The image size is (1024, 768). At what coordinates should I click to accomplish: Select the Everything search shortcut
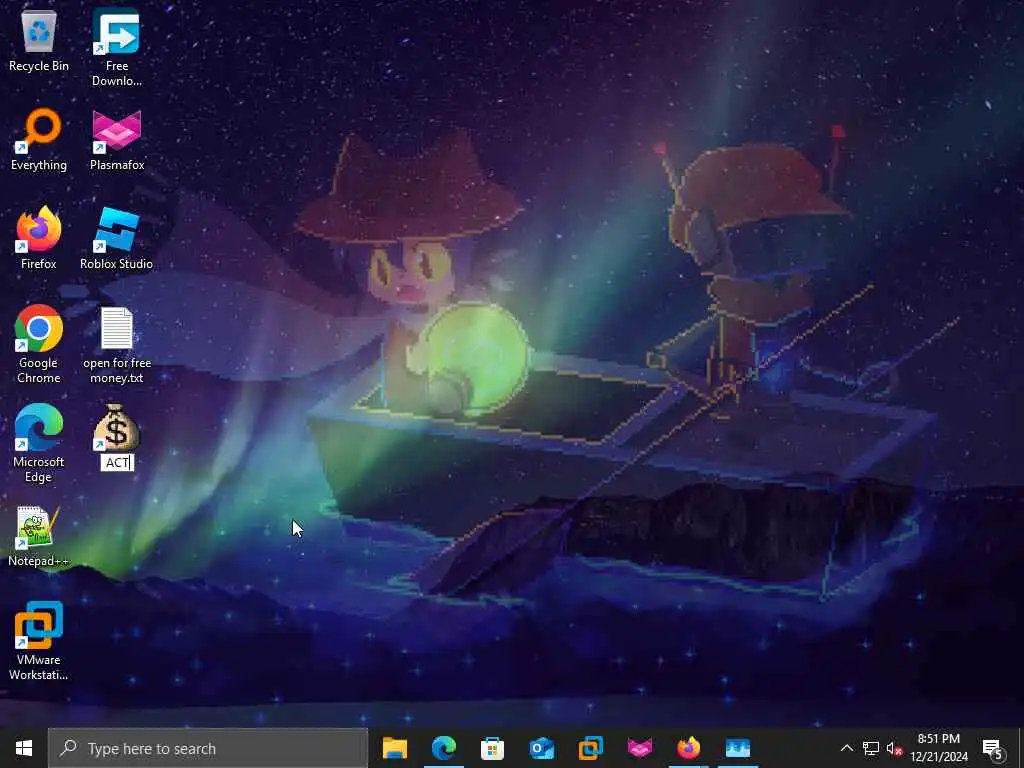pyautogui.click(x=39, y=140)
